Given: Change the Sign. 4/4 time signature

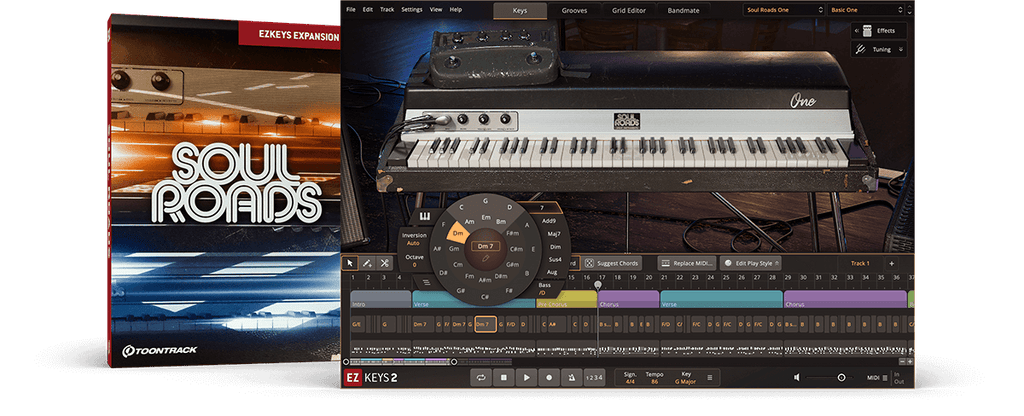Looking at the screenshot, I should (x=630, y=377).
